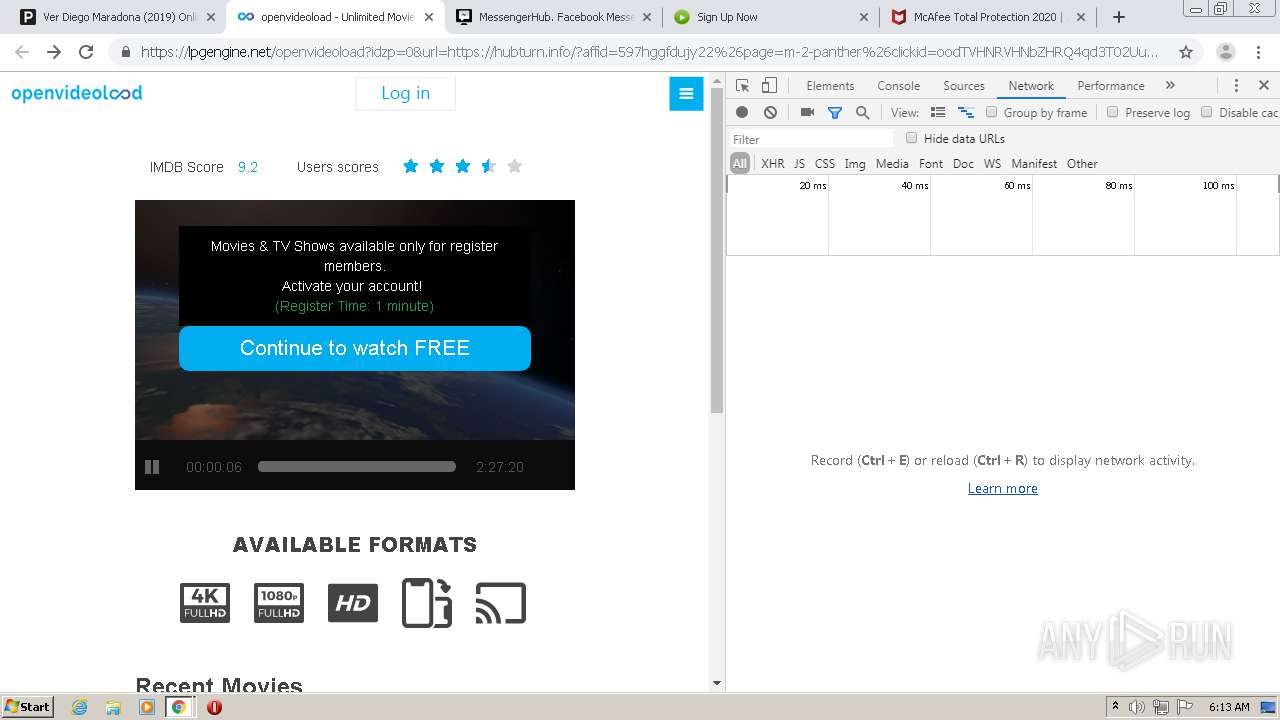Viewport: 1280px width, 720px height.
Task: Seek within the video progress bar
Action: (x=357, y=466)
